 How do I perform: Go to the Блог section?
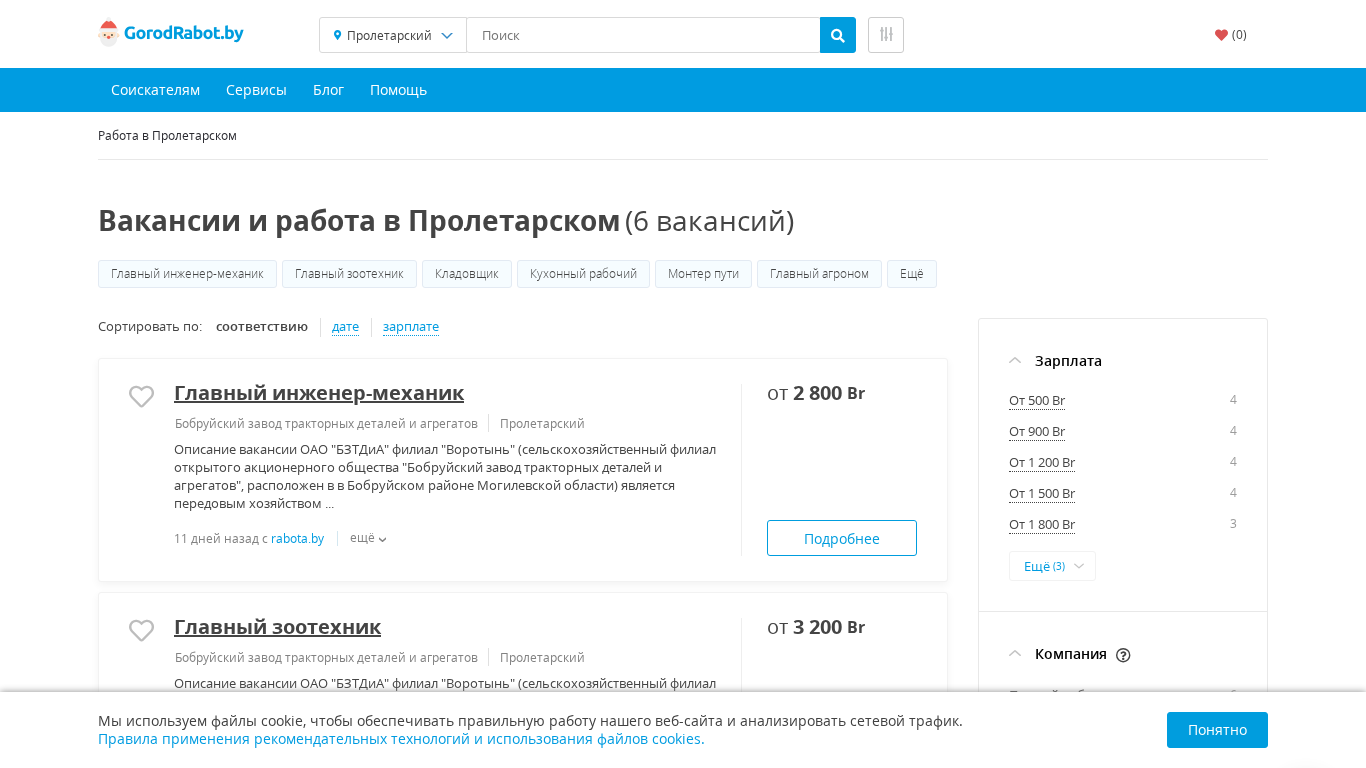tap(328, 90)
